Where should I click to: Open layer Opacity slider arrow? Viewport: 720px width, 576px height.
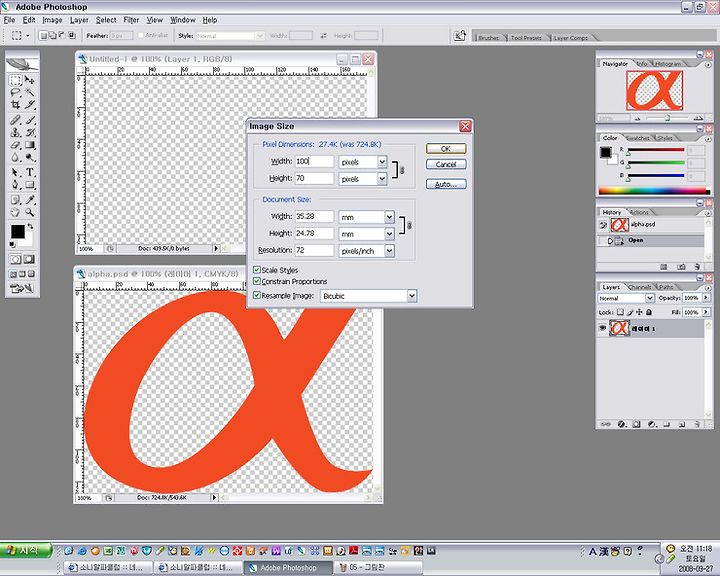[706, 298]
